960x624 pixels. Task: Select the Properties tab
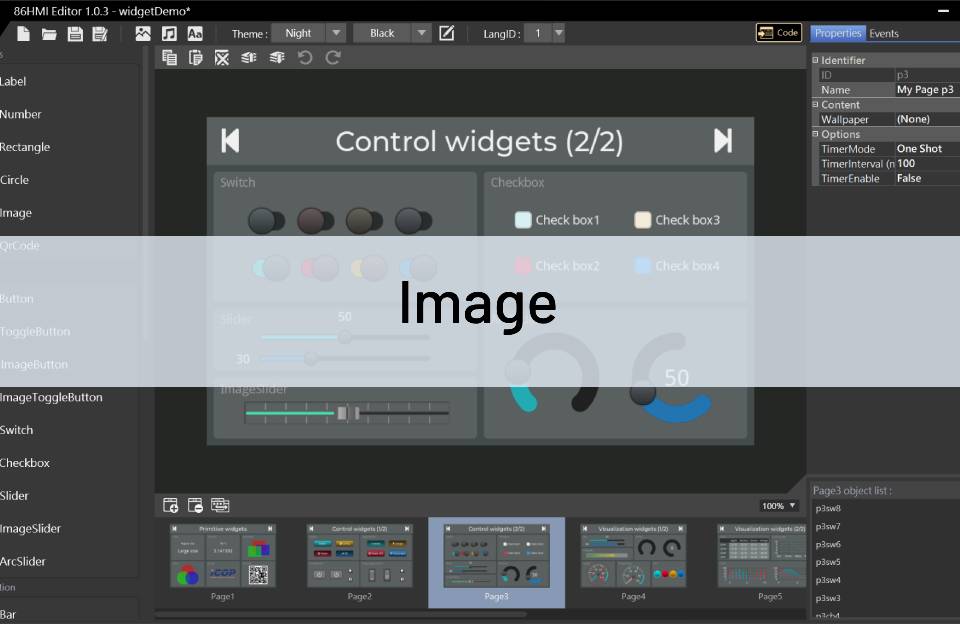[x=838, y=33]
